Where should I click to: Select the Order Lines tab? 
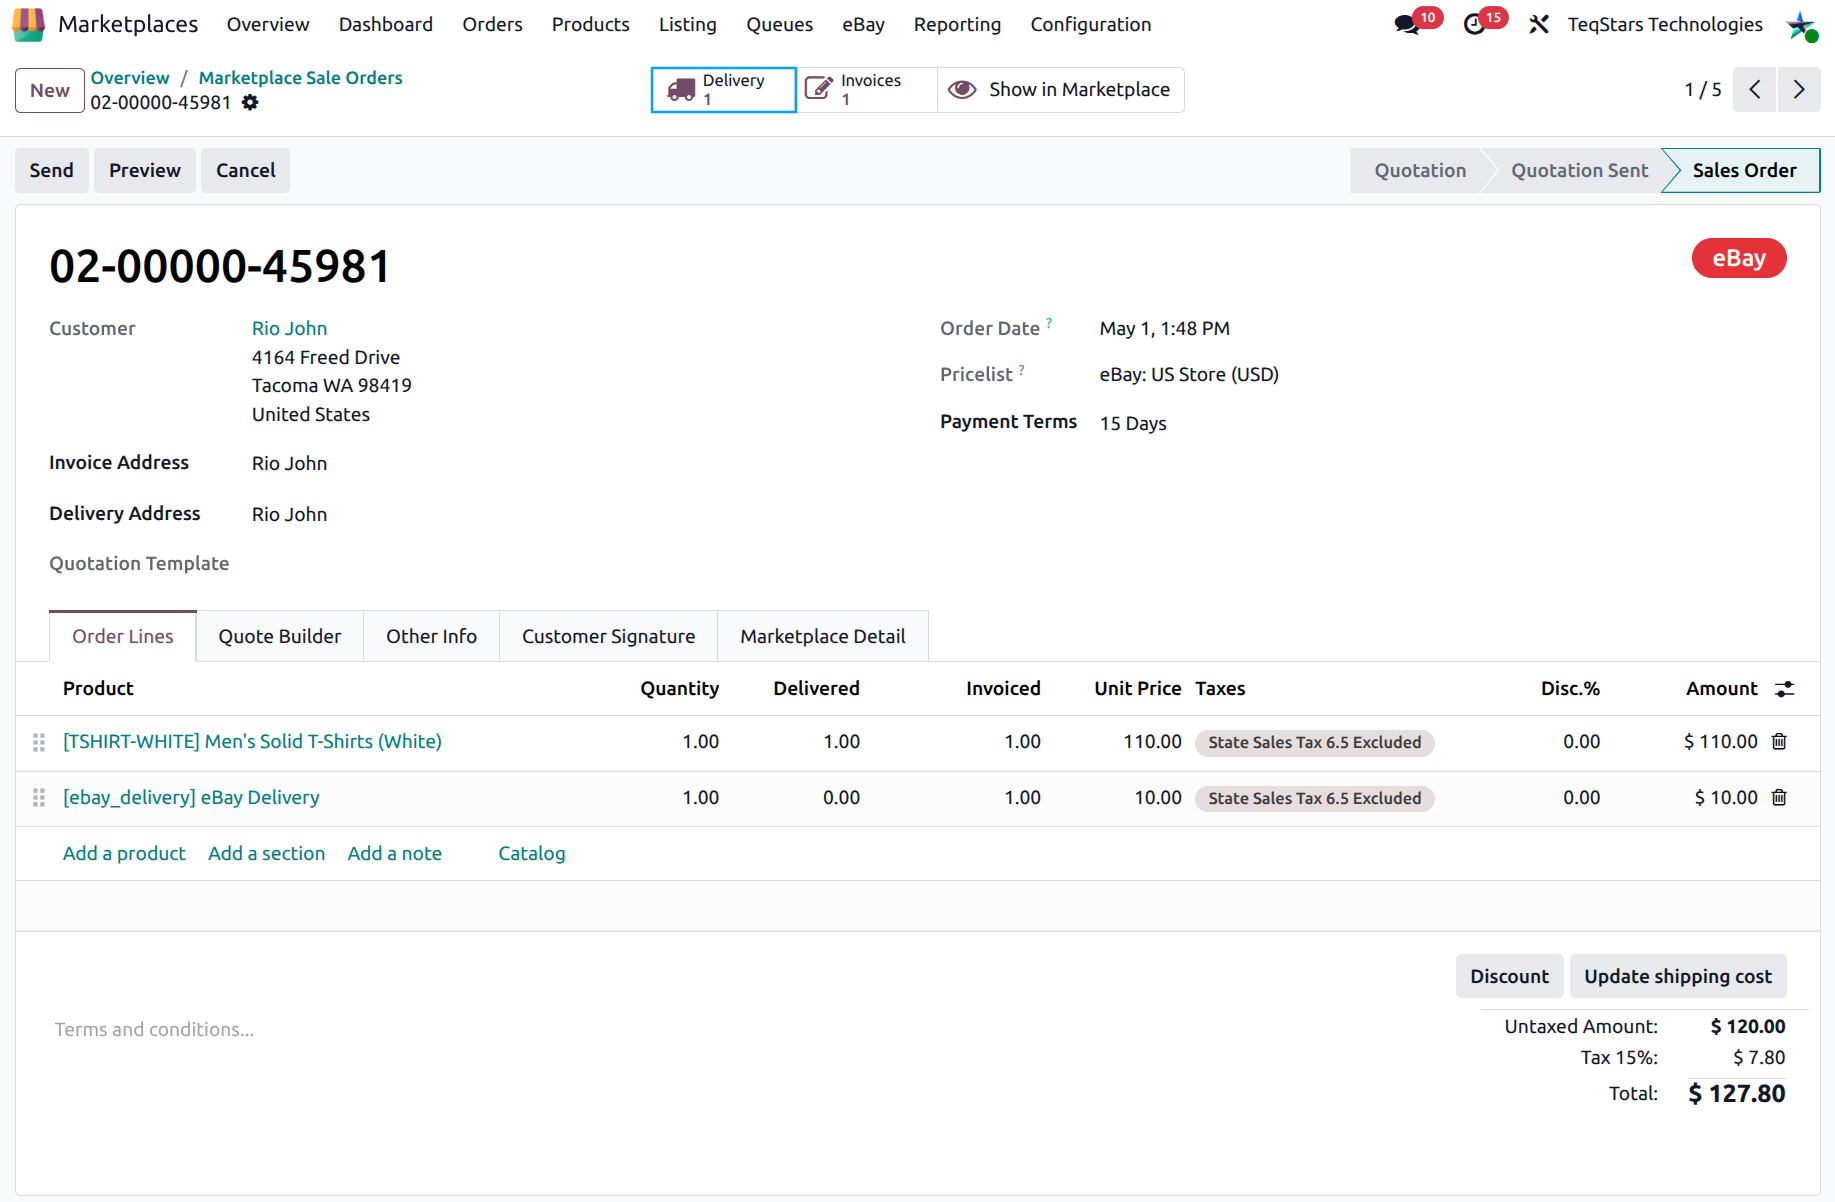coord(123,636)
